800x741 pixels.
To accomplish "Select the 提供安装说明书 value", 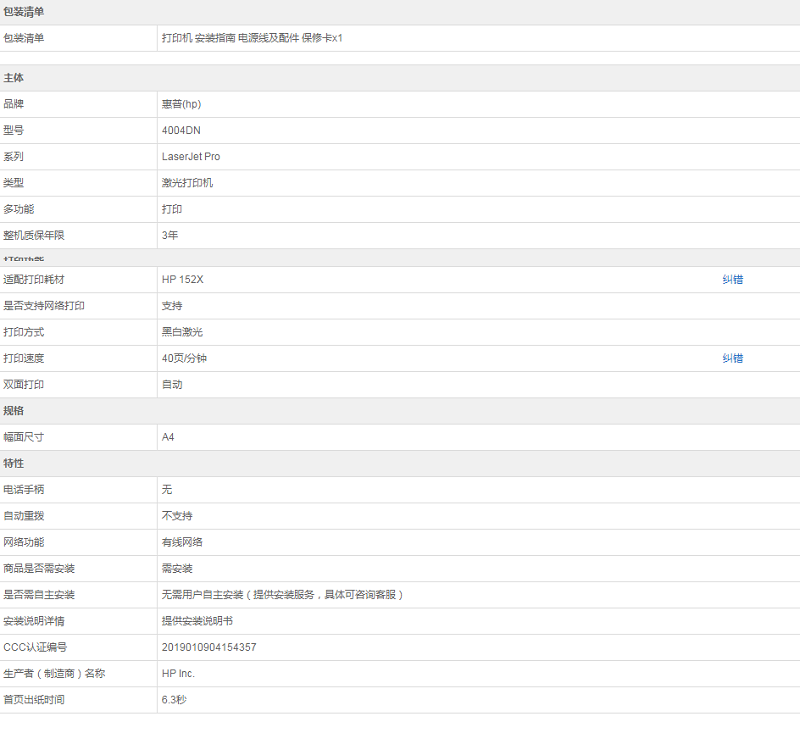I will (x=197, y=621).
